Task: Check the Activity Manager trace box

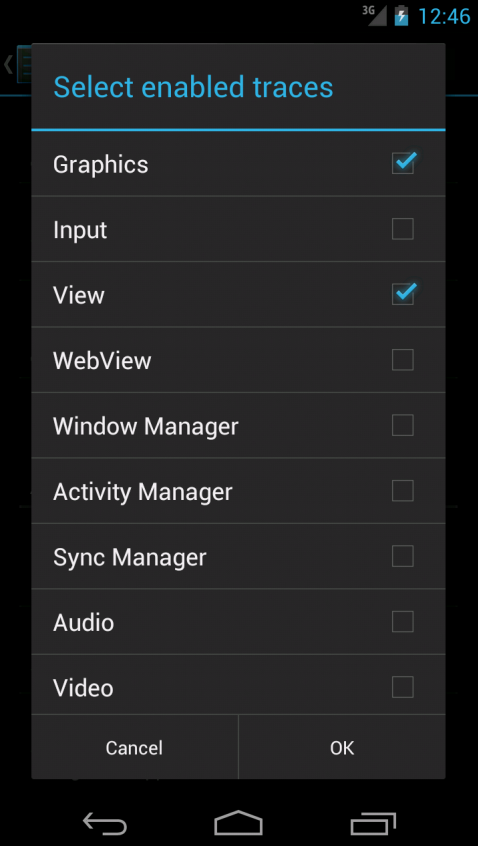Action: click(x=403, y=491)
